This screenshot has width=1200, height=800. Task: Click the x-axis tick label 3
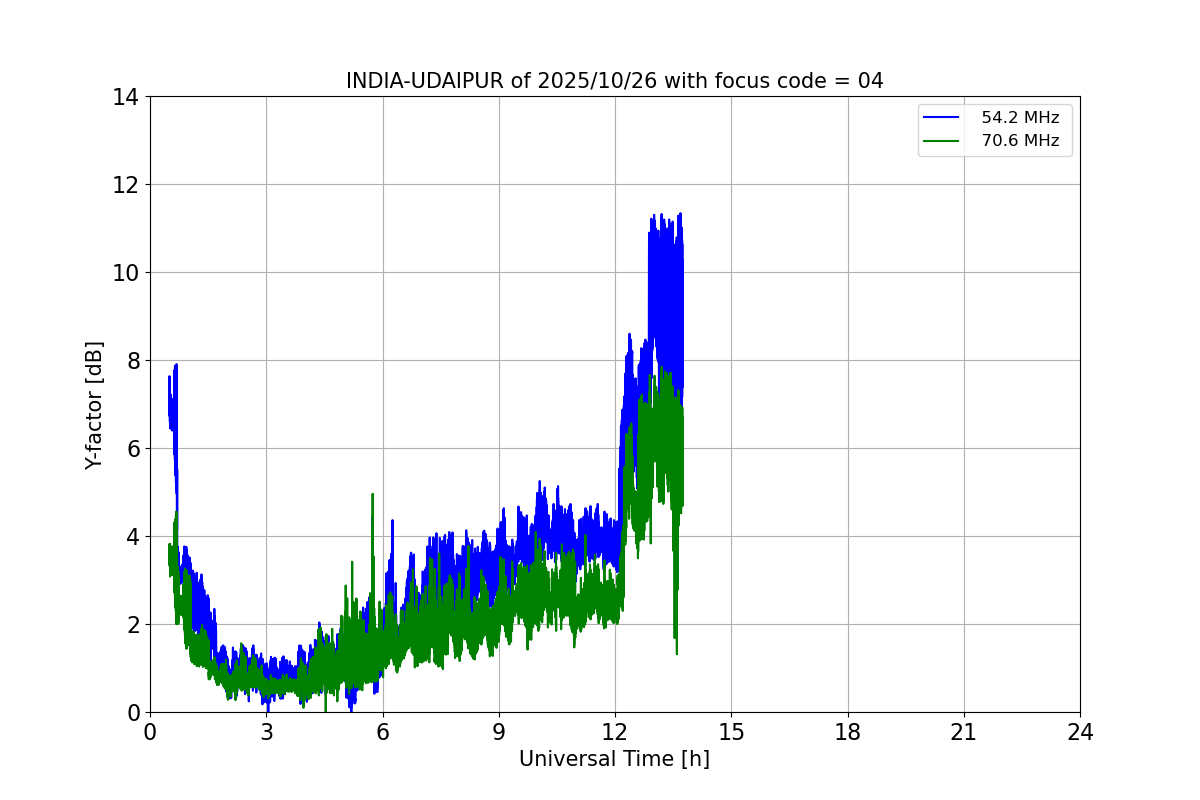[x=266, y=732]
